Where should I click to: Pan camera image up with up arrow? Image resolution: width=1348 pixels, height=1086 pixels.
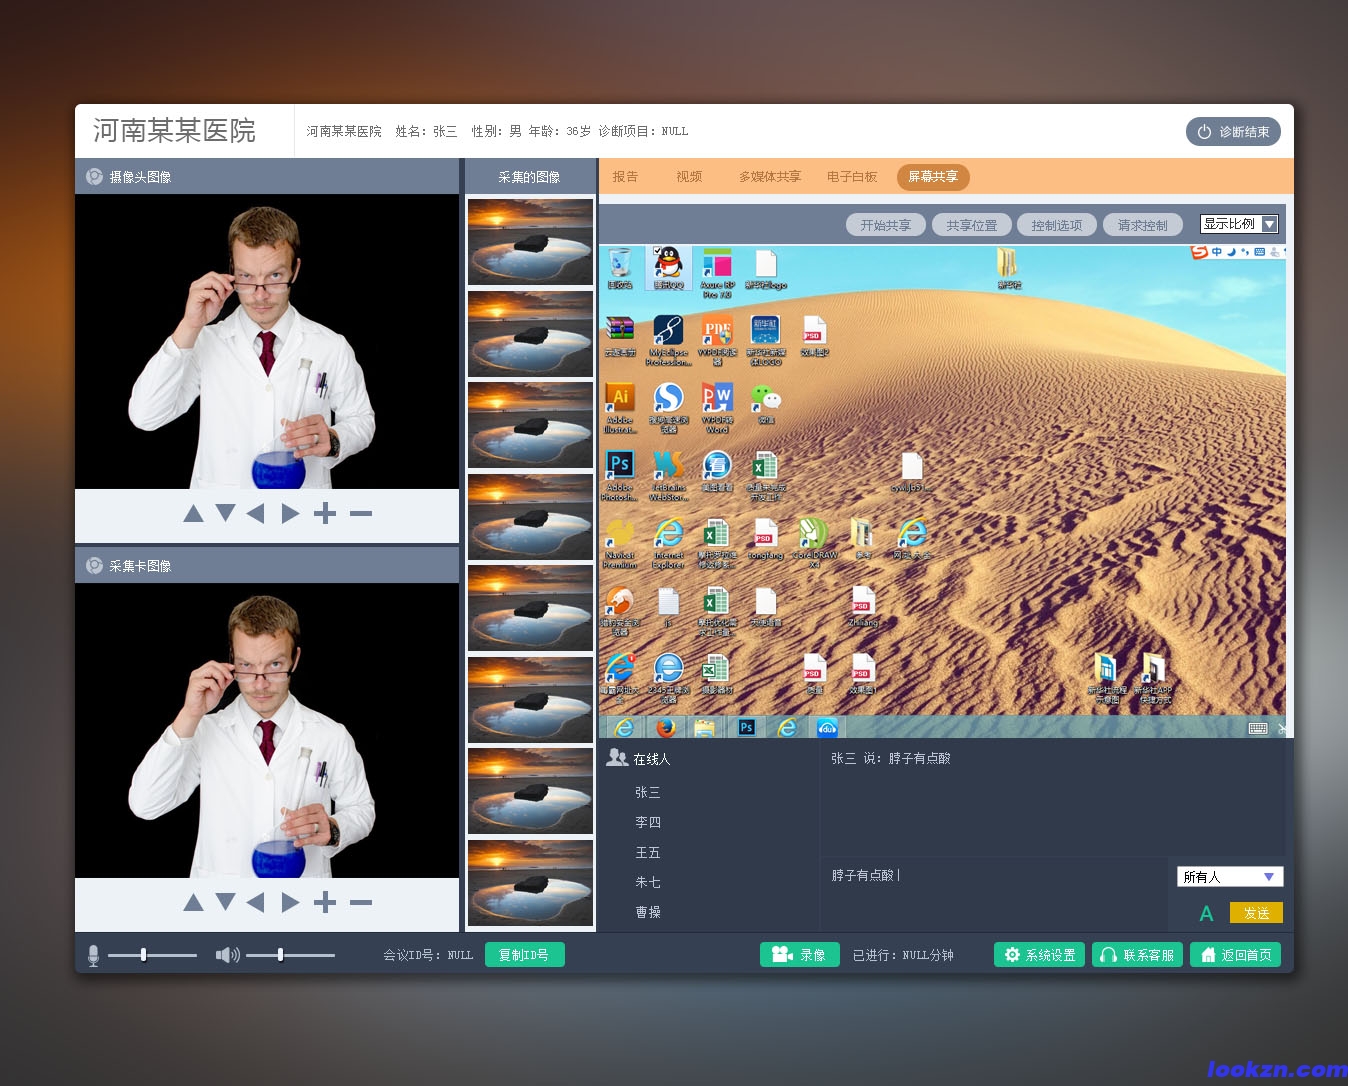[193, 514]
